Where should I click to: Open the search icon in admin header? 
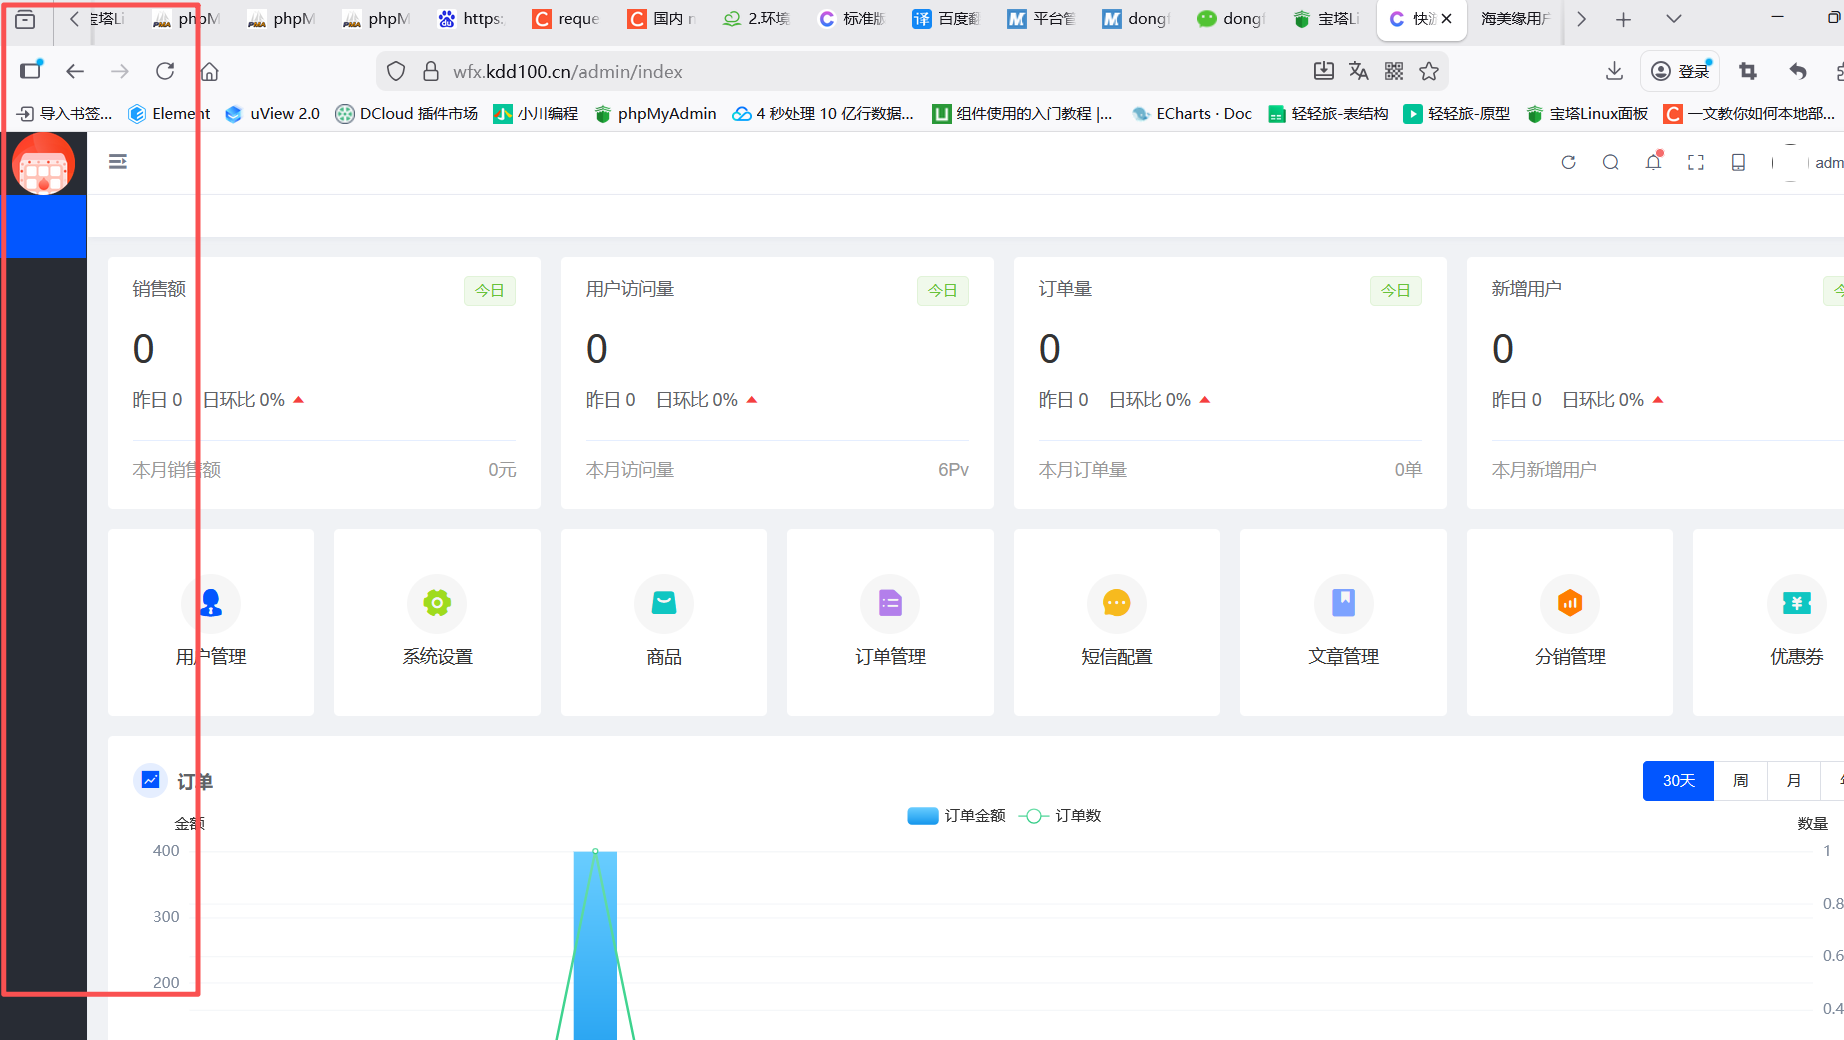(x=1610, y=163)
